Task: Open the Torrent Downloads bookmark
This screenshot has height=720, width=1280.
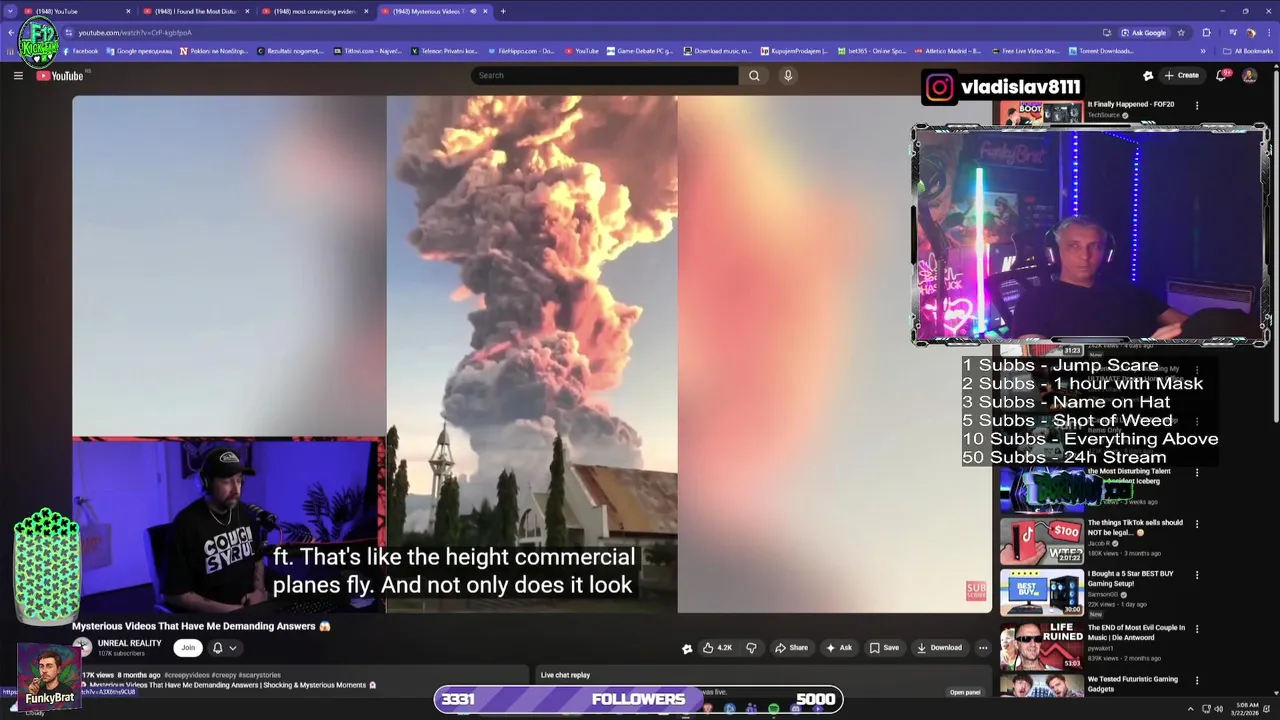Action: pyautogui.click(x=1101, y=51)
